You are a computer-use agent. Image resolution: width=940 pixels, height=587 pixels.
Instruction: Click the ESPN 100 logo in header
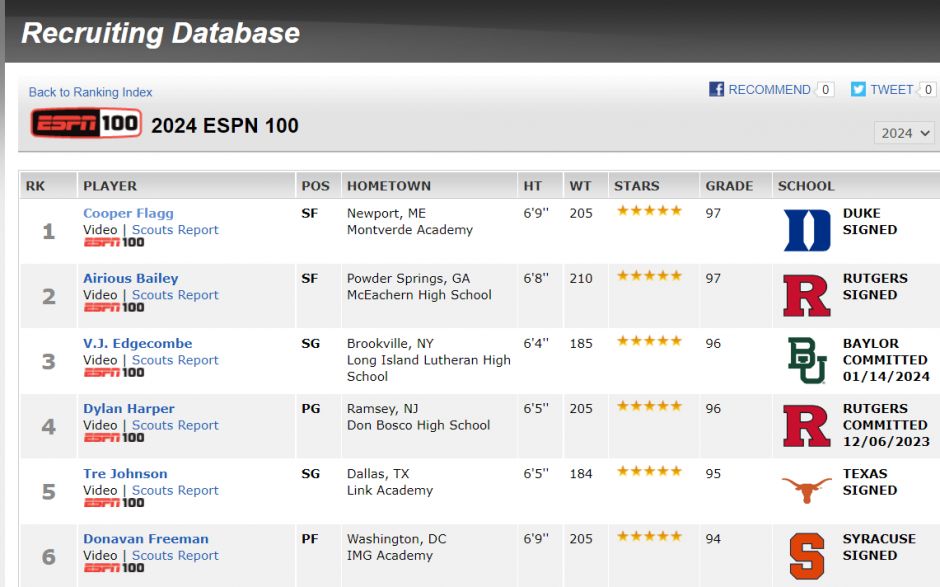[86, 124]
